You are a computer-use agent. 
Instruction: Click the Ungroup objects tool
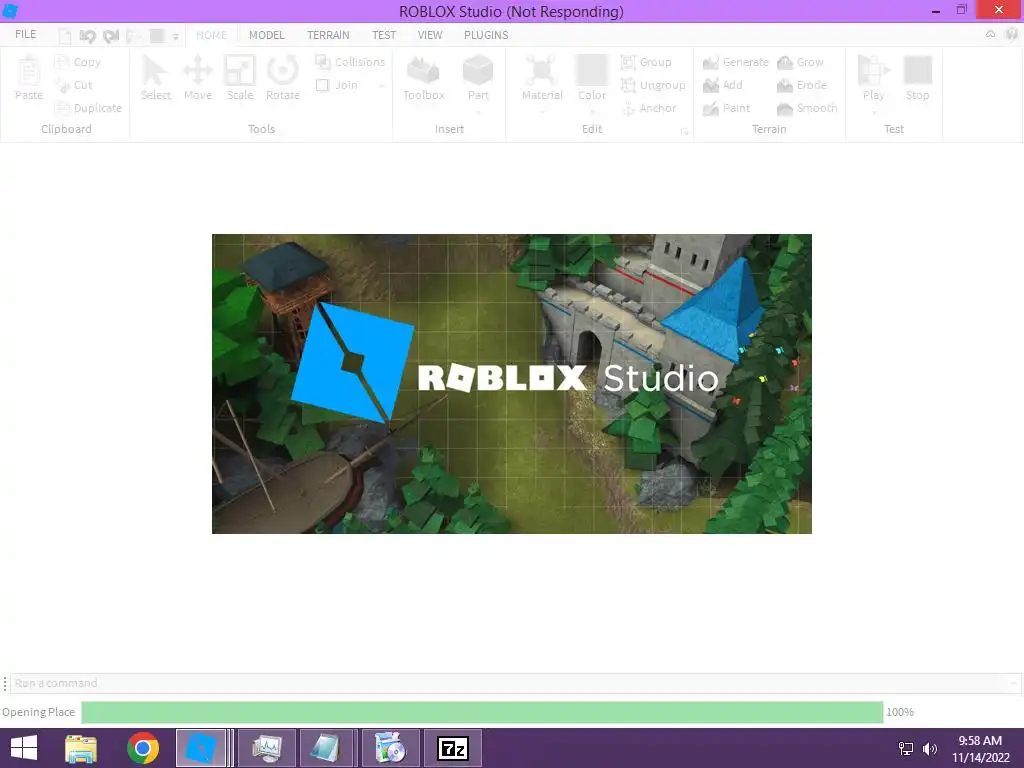click(x=653, y=85)
